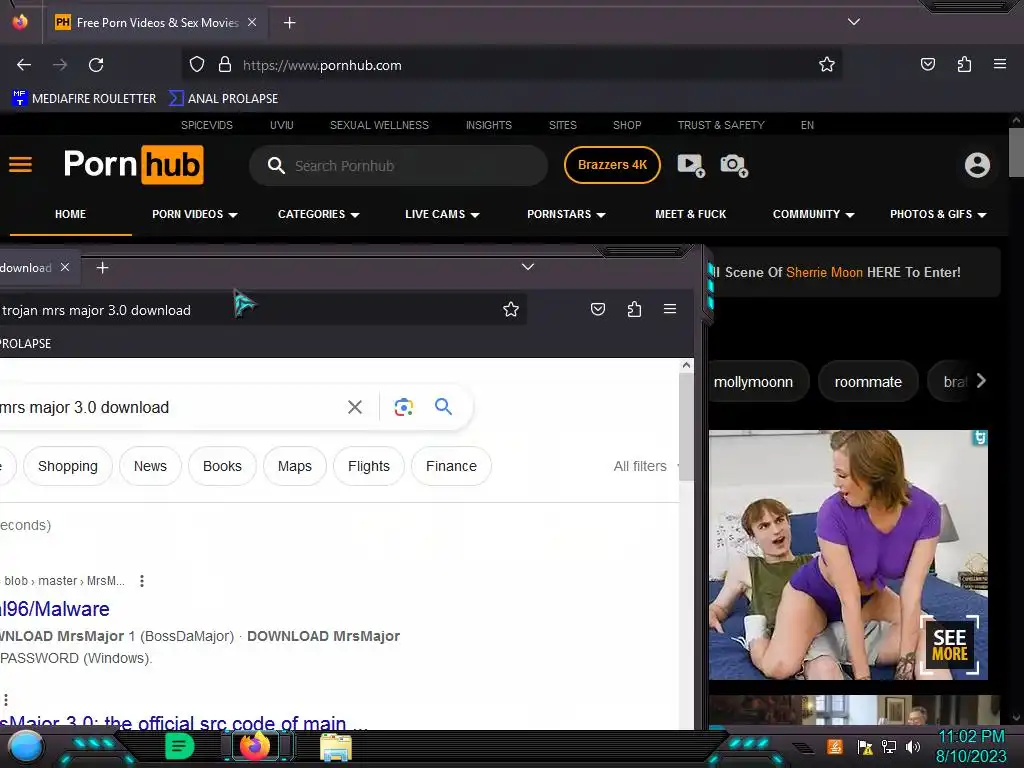Open the MEDIAFIRE ROULETTER bookmark
This screenshot has height=768, width=1024.
pyautogui.click(x=84, y=99)
